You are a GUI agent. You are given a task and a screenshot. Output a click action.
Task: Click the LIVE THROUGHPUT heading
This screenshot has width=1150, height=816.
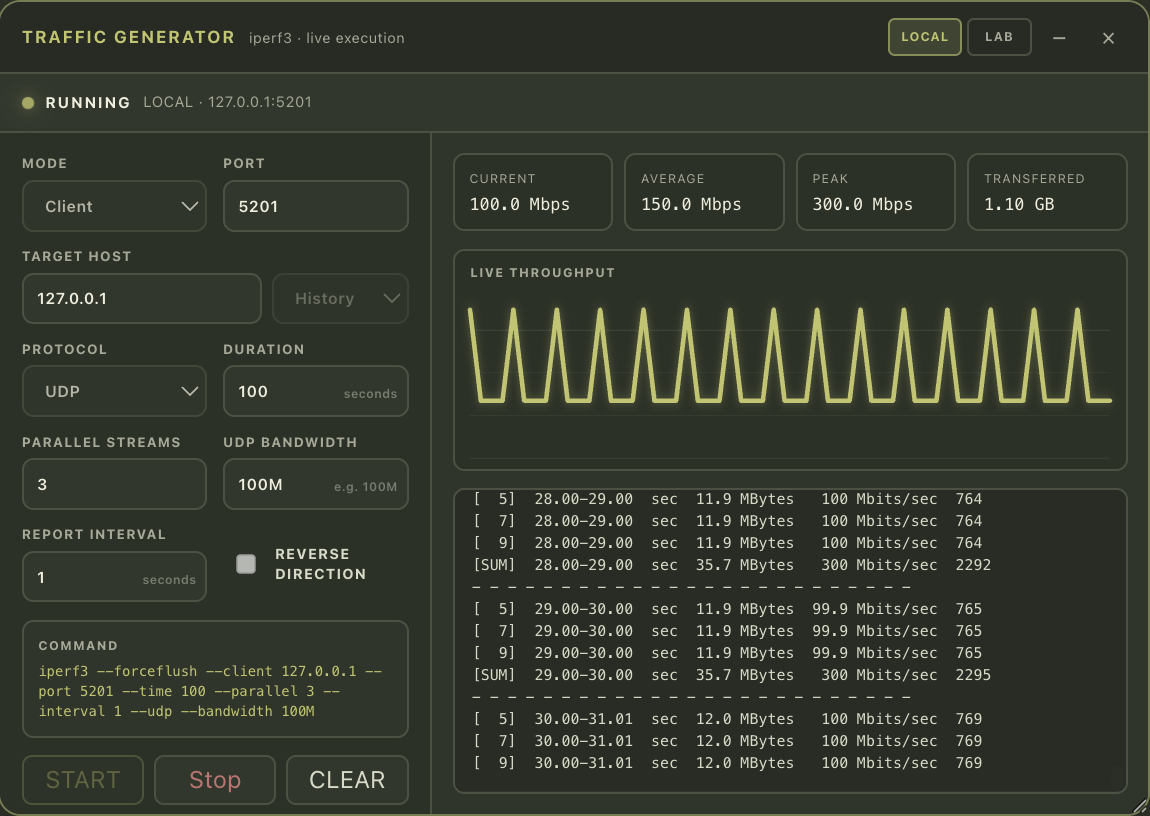543,273
